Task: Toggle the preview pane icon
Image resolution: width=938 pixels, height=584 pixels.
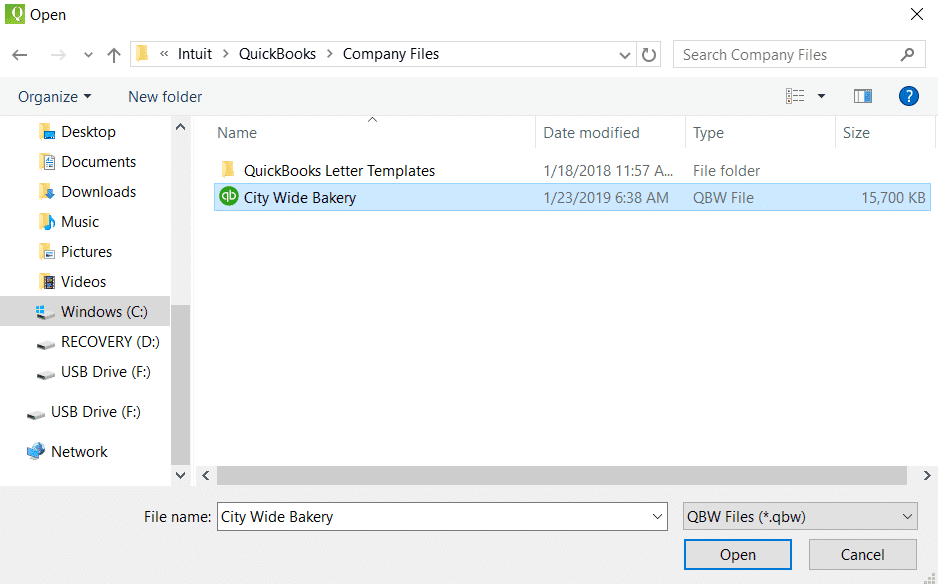Action: (x=863, y=96)
